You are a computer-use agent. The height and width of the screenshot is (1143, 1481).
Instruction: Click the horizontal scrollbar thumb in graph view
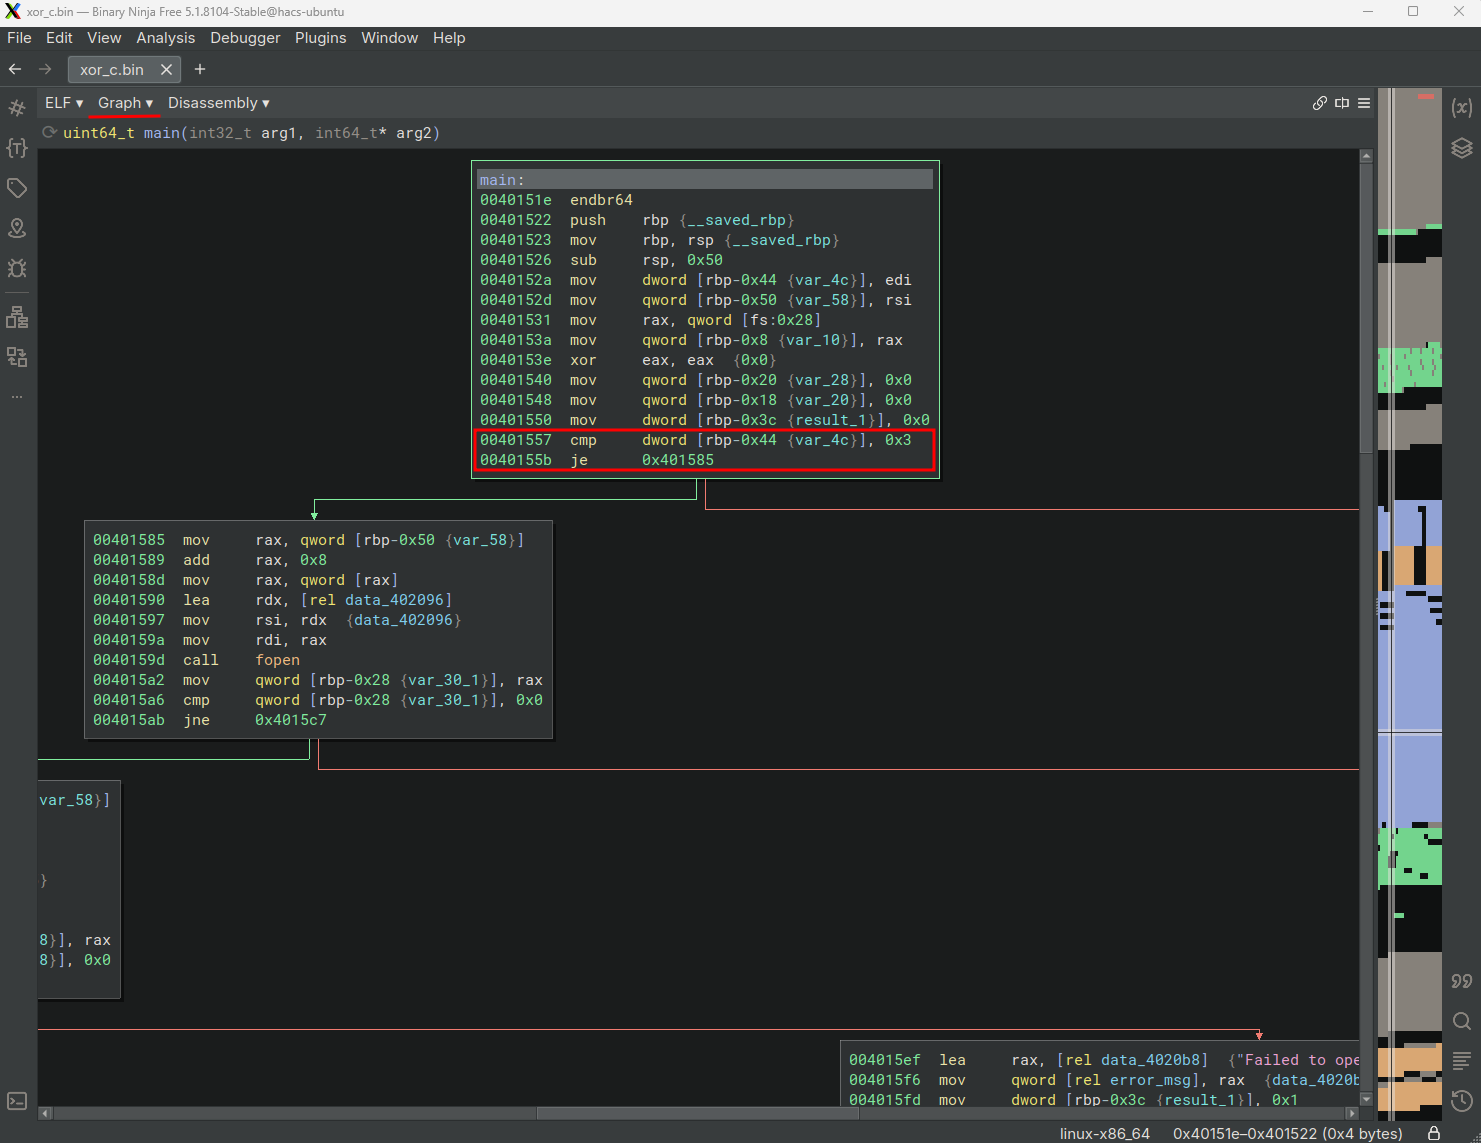tap(700, 1113)
